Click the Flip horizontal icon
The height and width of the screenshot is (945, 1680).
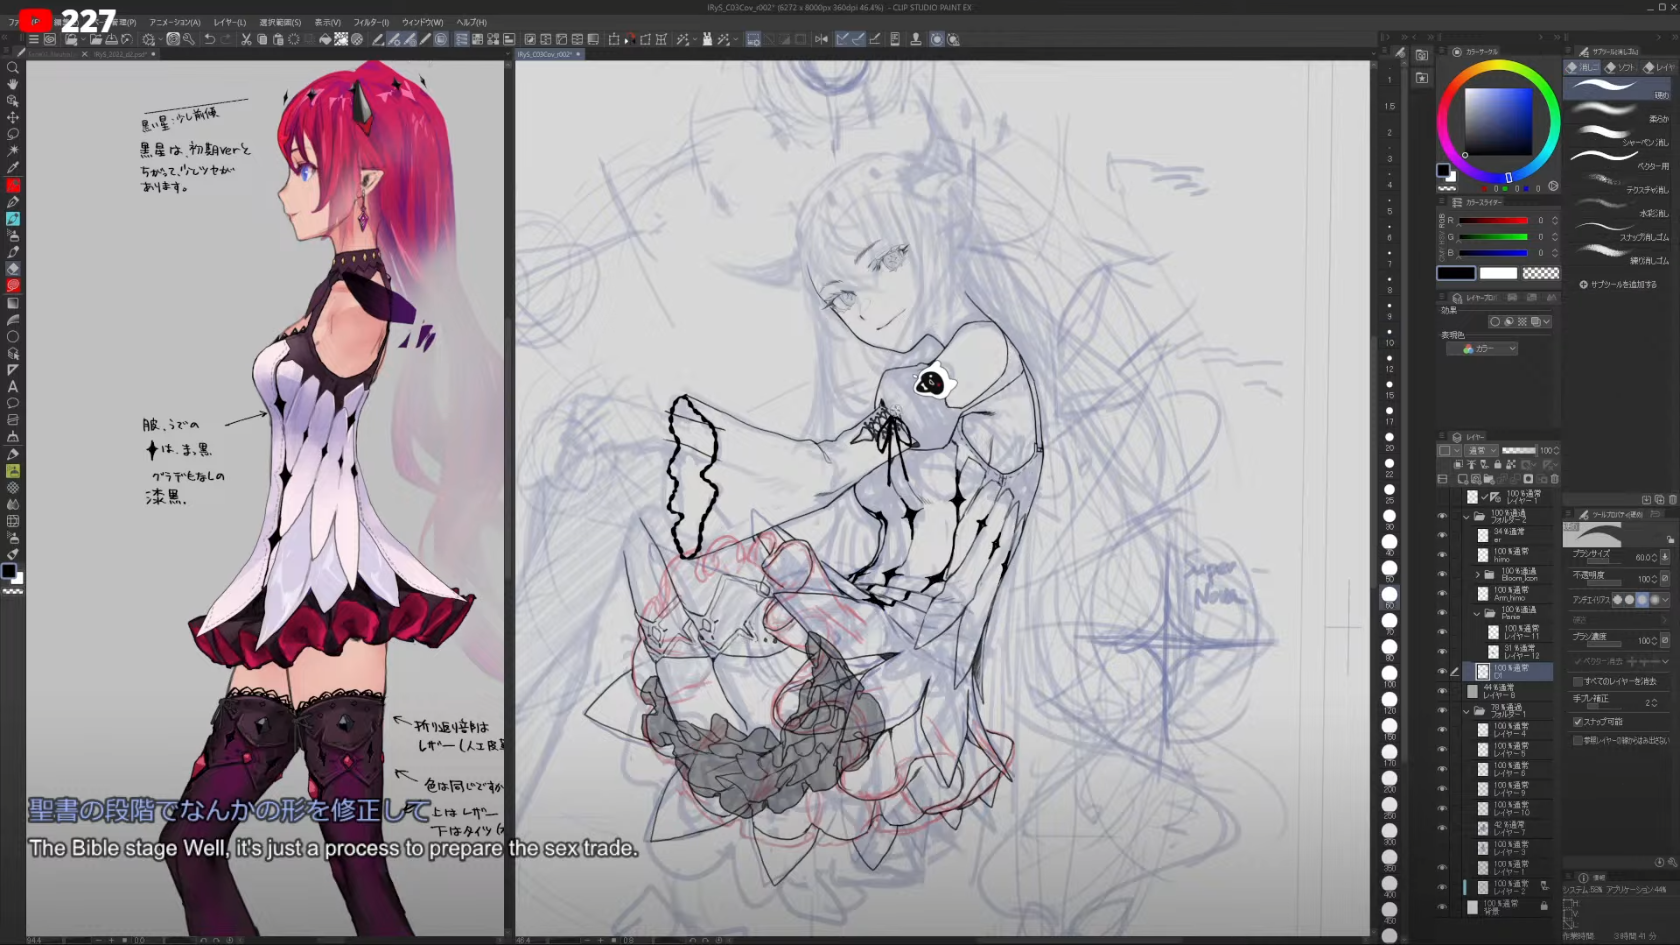[821, 40]
